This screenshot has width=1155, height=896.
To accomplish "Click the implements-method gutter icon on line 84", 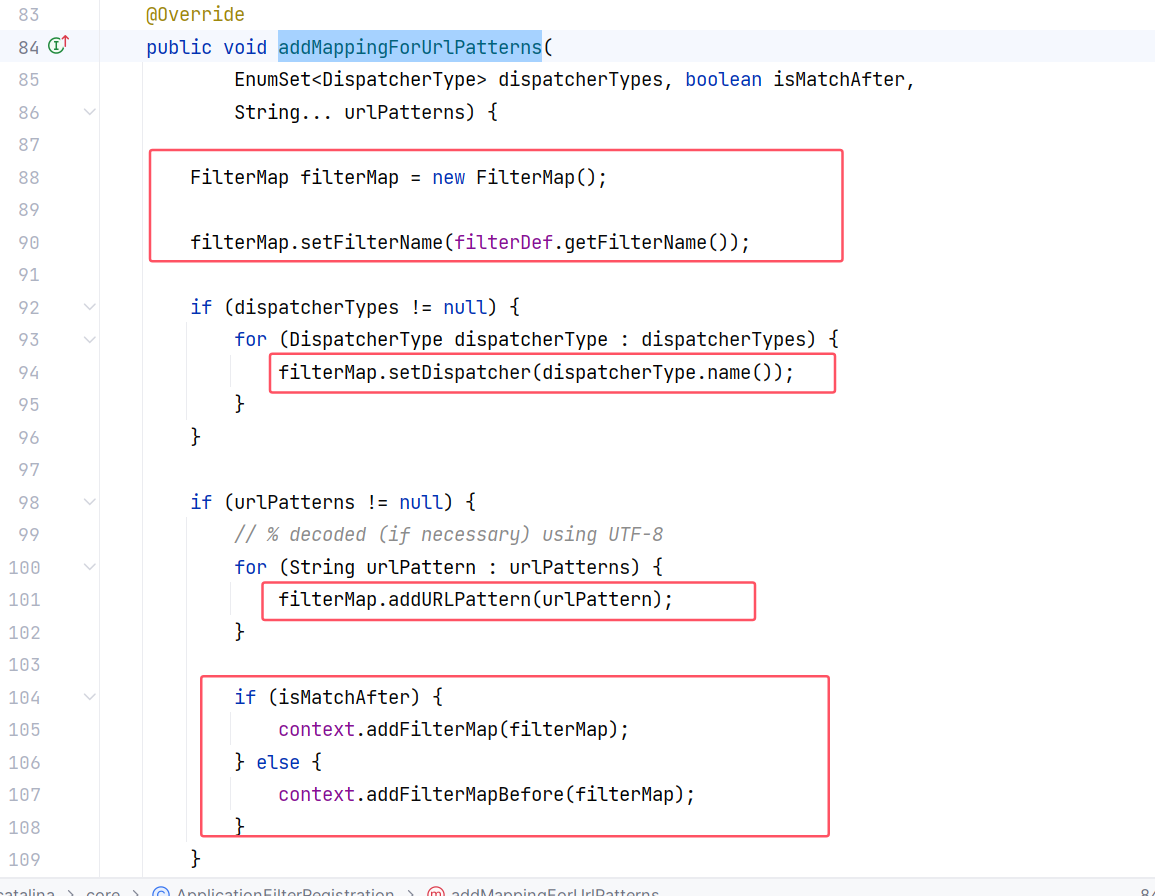I will click(59, 46).
